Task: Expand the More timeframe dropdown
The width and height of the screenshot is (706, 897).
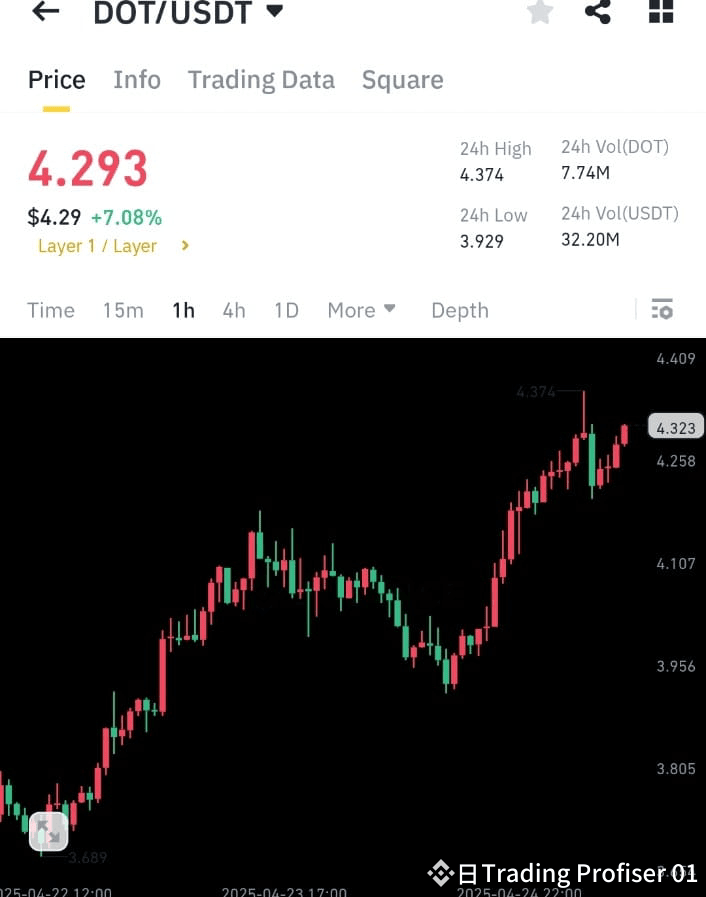Action: coord(361,310)
